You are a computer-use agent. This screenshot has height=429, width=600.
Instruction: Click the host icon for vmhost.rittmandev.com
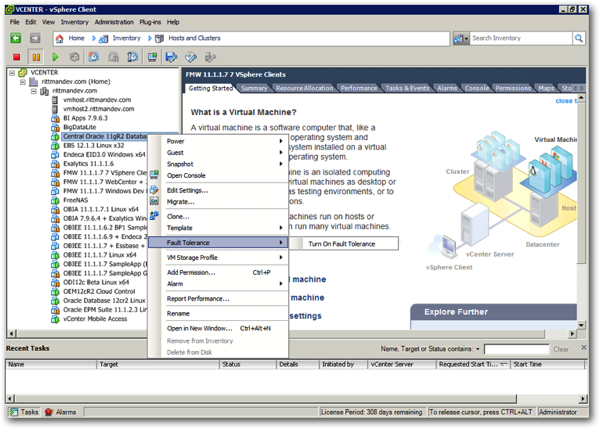(x=55, y=100)
